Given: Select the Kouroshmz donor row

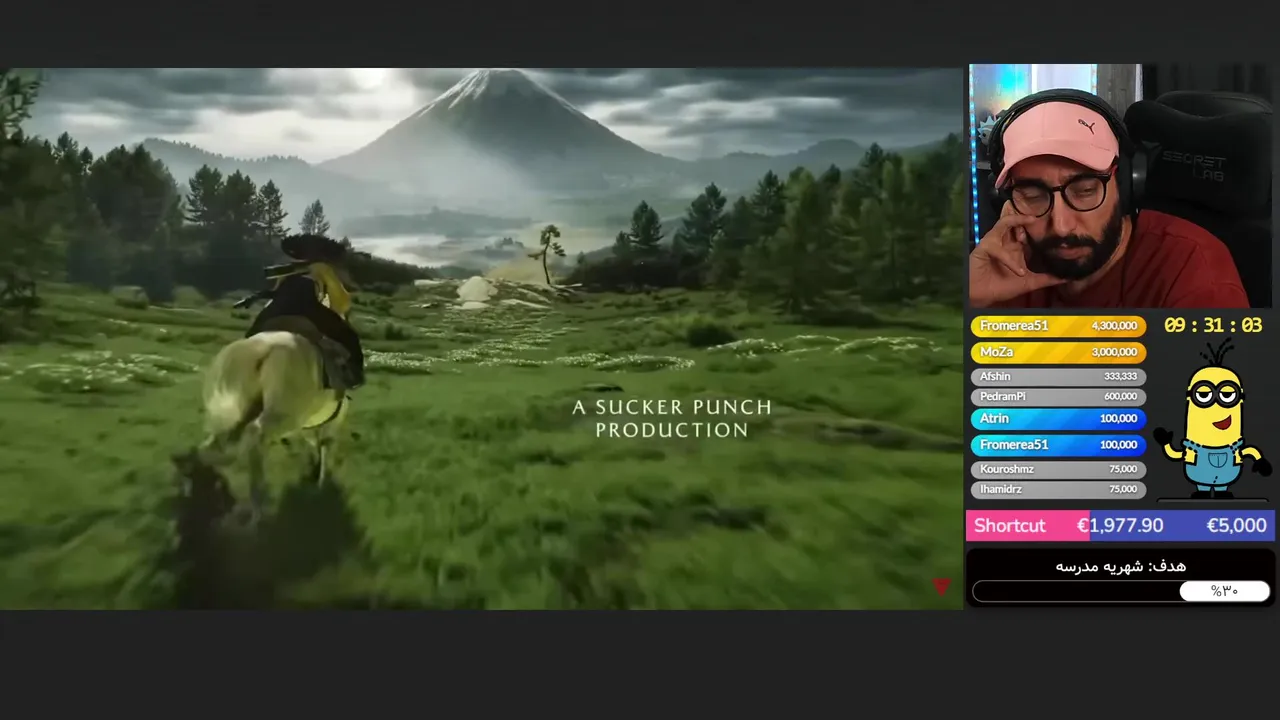Looking at the screenshot, I should [x=1058, y=469].
